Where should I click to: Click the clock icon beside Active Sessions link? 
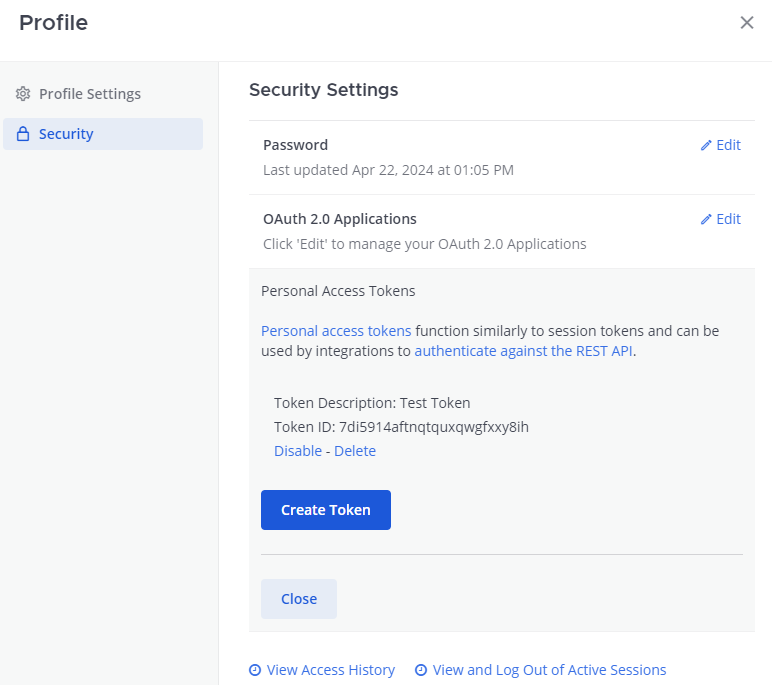point(421,670)
